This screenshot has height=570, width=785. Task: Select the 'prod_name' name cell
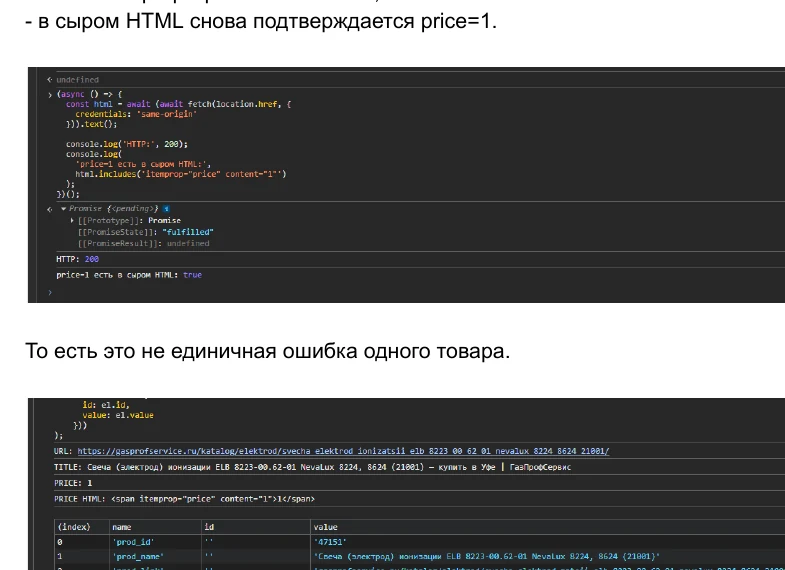point(155,556)
